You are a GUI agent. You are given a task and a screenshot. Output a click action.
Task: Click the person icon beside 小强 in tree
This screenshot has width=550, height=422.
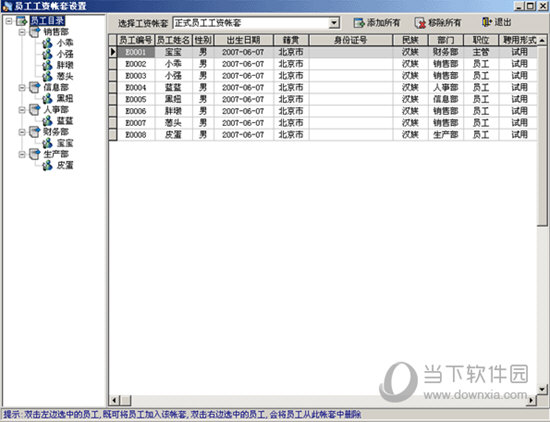point(47,54)
